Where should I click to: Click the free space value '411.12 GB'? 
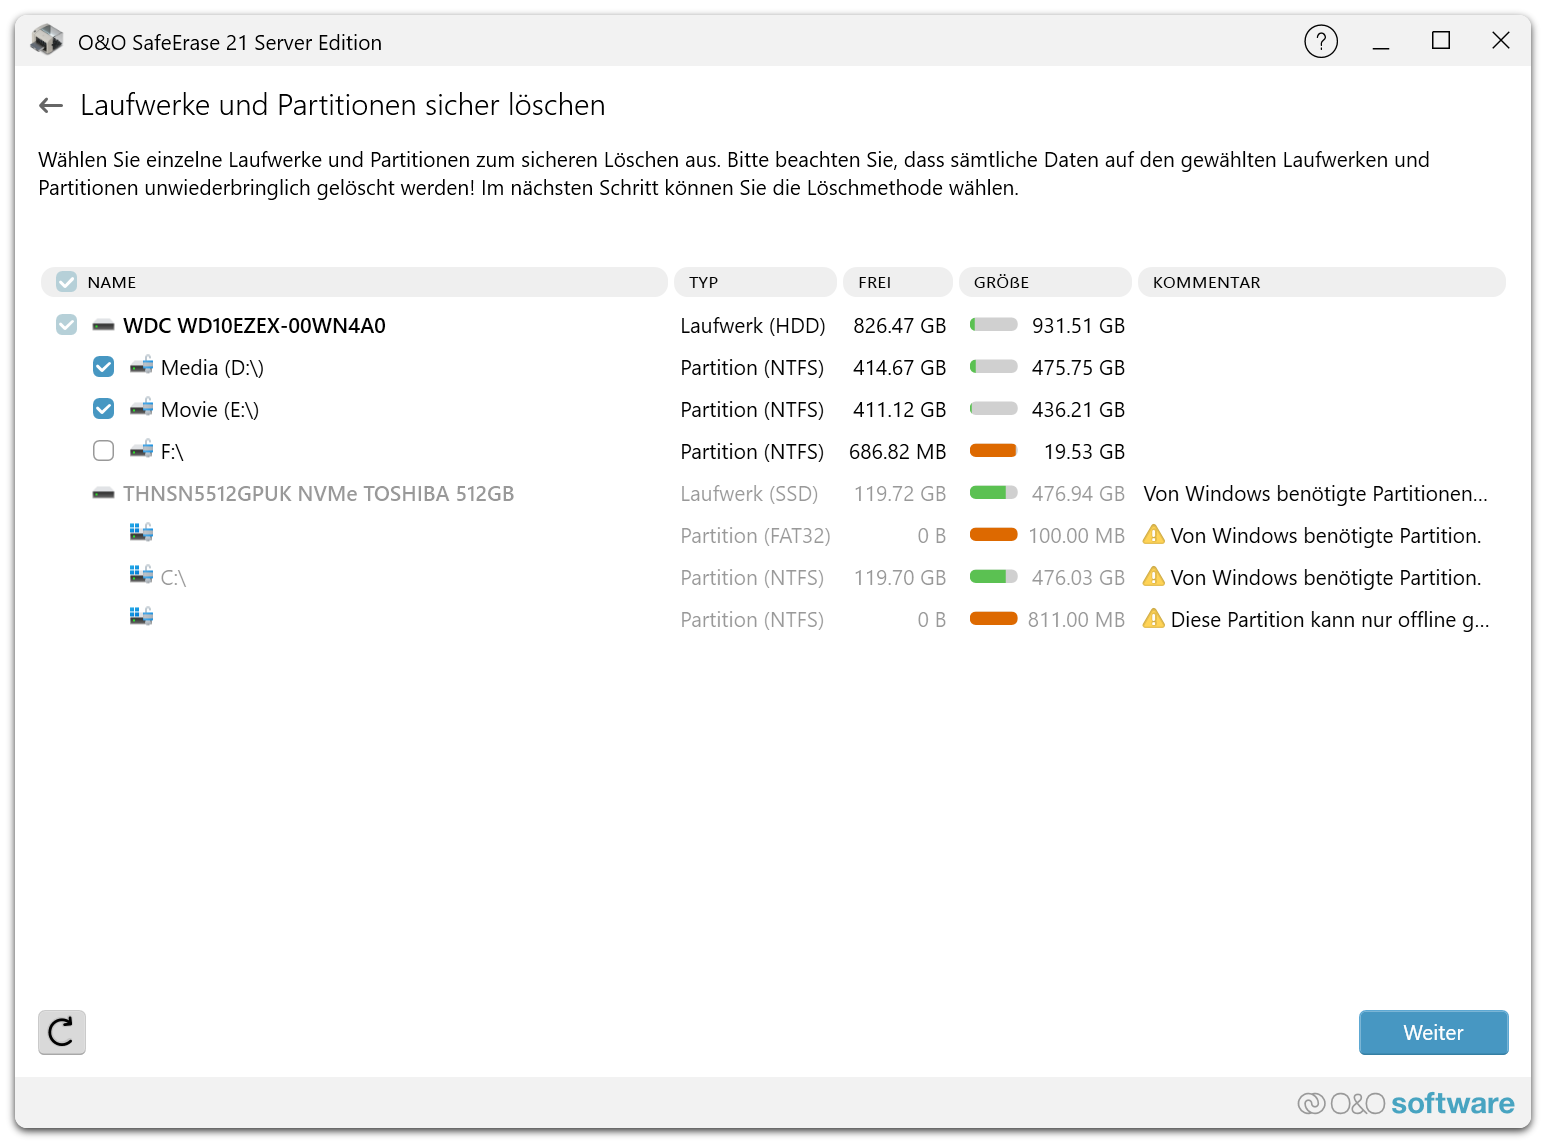point(899,410)
